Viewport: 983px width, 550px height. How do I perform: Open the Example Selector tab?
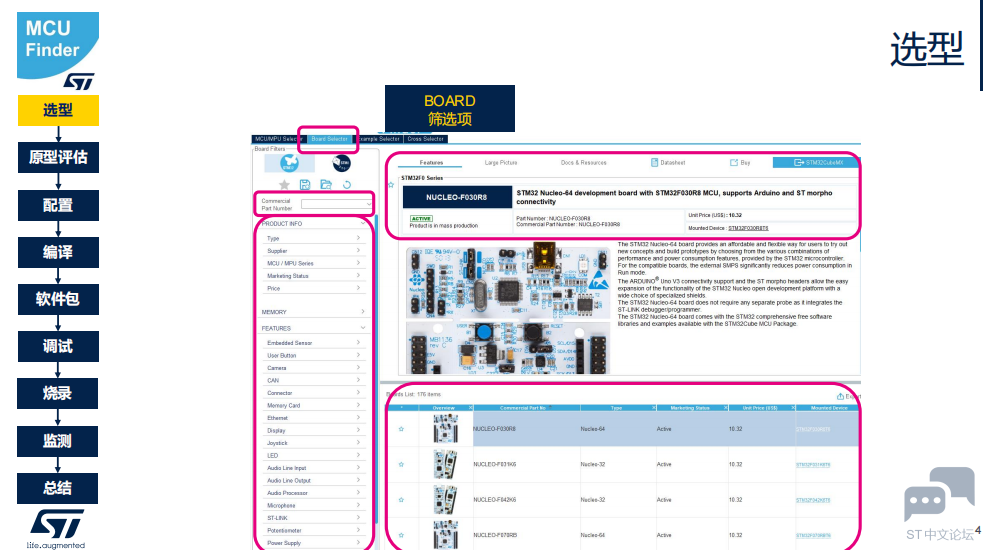pos(379,139)
